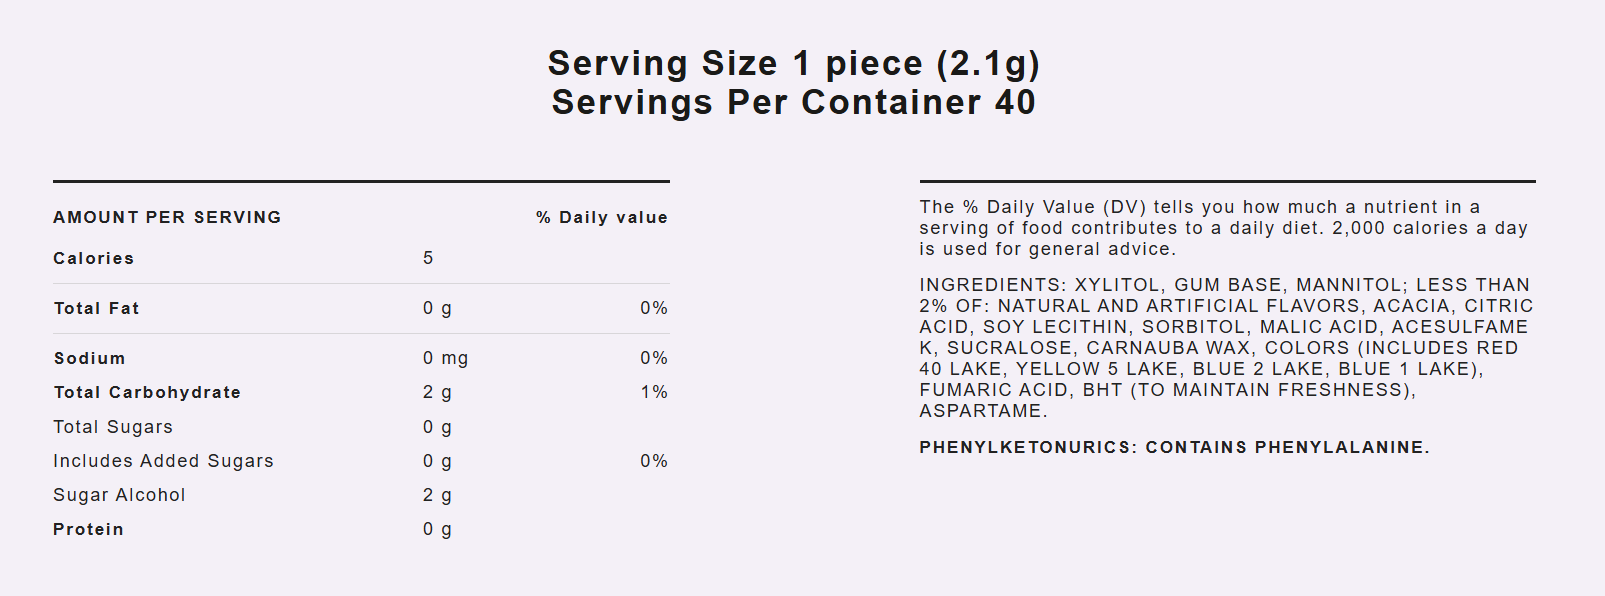This screenshot has height=596, width=1605.
Task: Click the "0 mg" Sodium amount
Action: pos(445,359)
